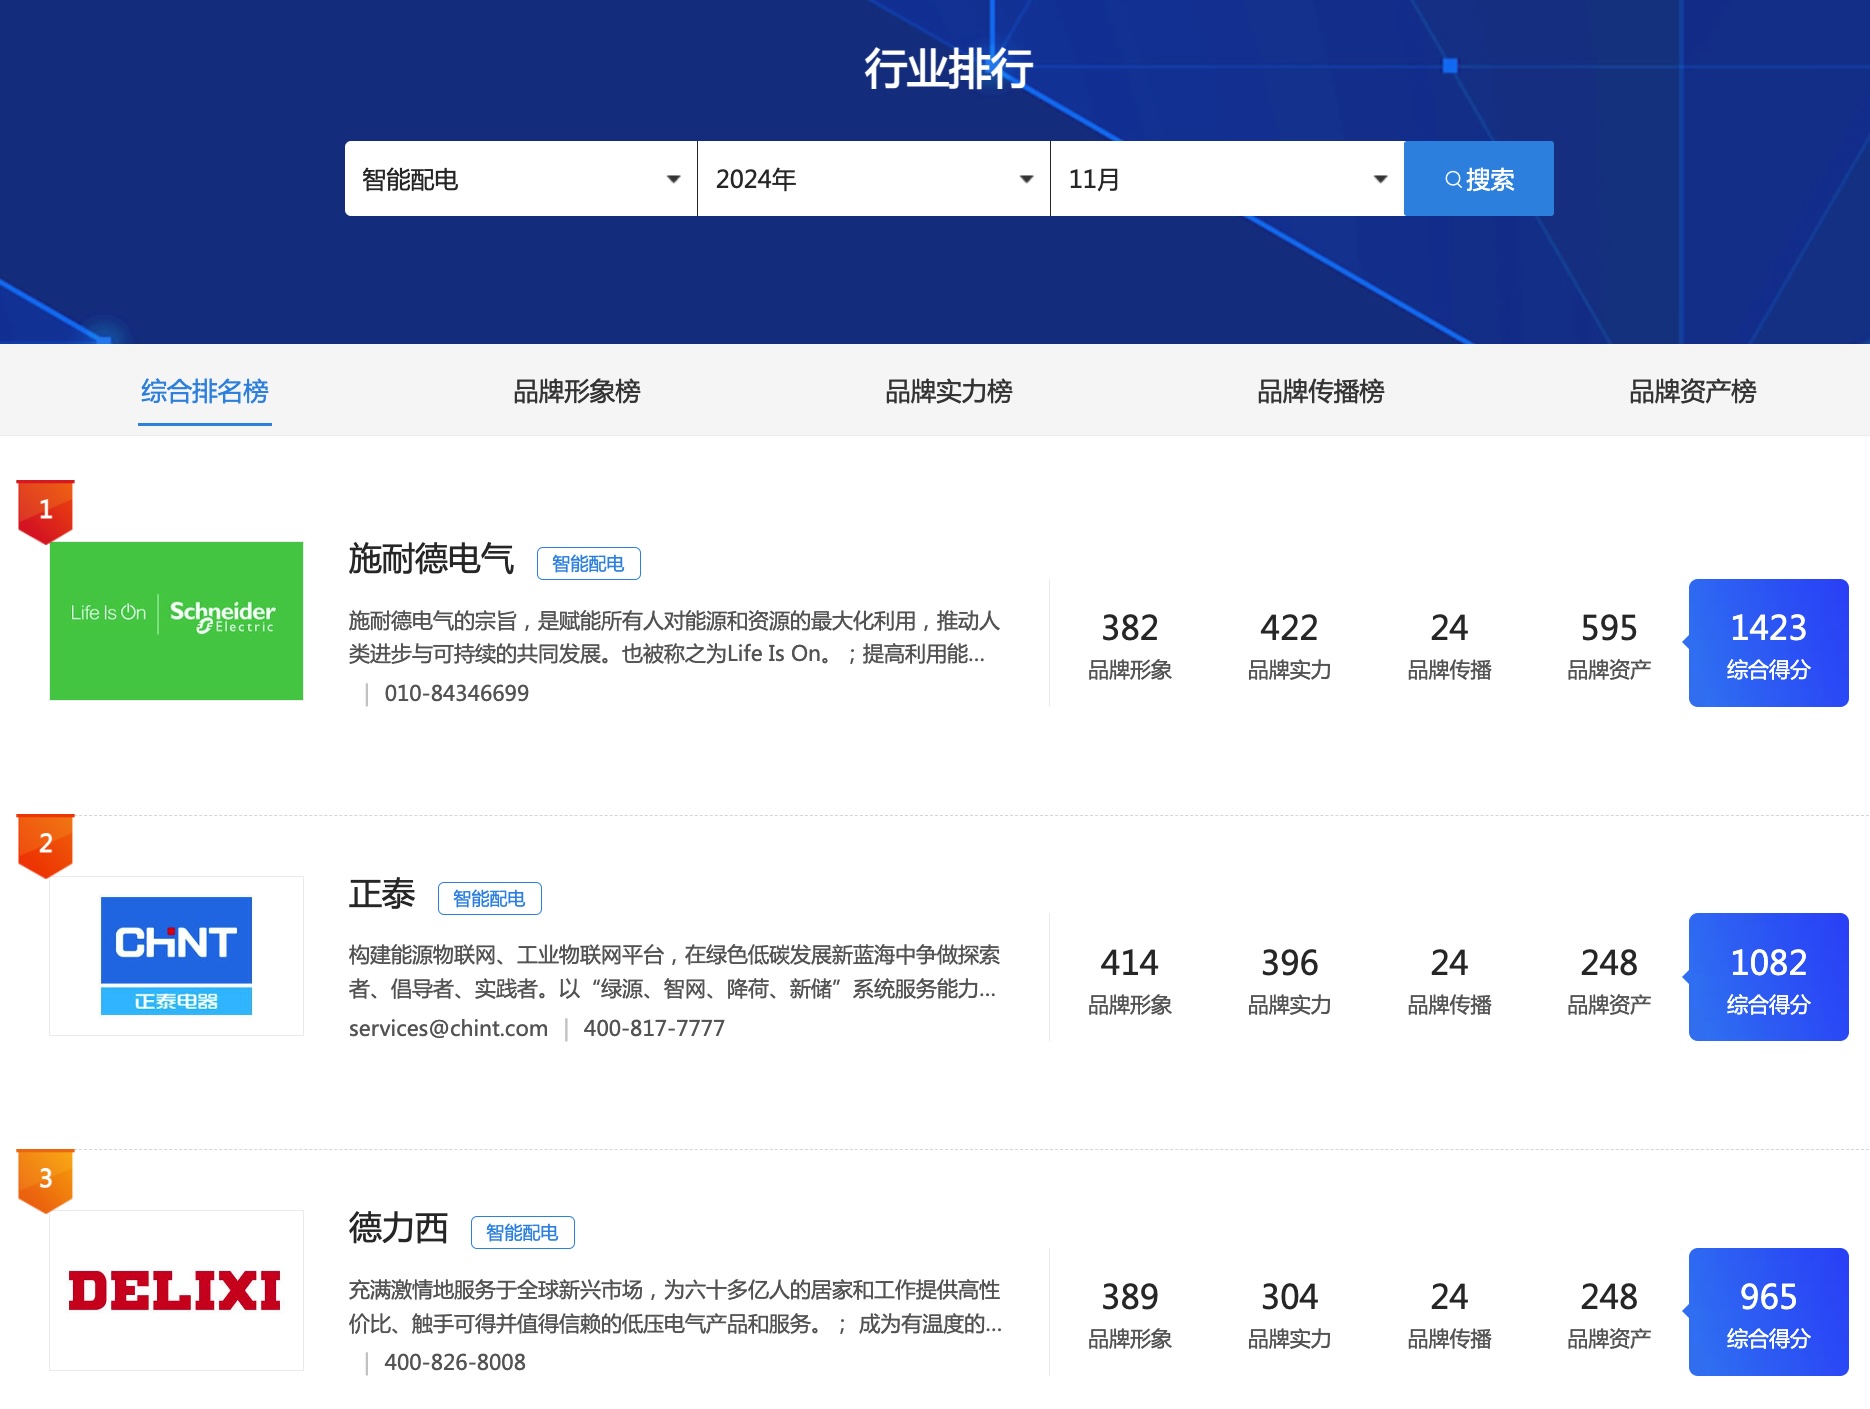Open the DELIXI logo thumbnail
This screenshot has width=1870, height=1409.
pyautogui.click(x=176, y=1290)
